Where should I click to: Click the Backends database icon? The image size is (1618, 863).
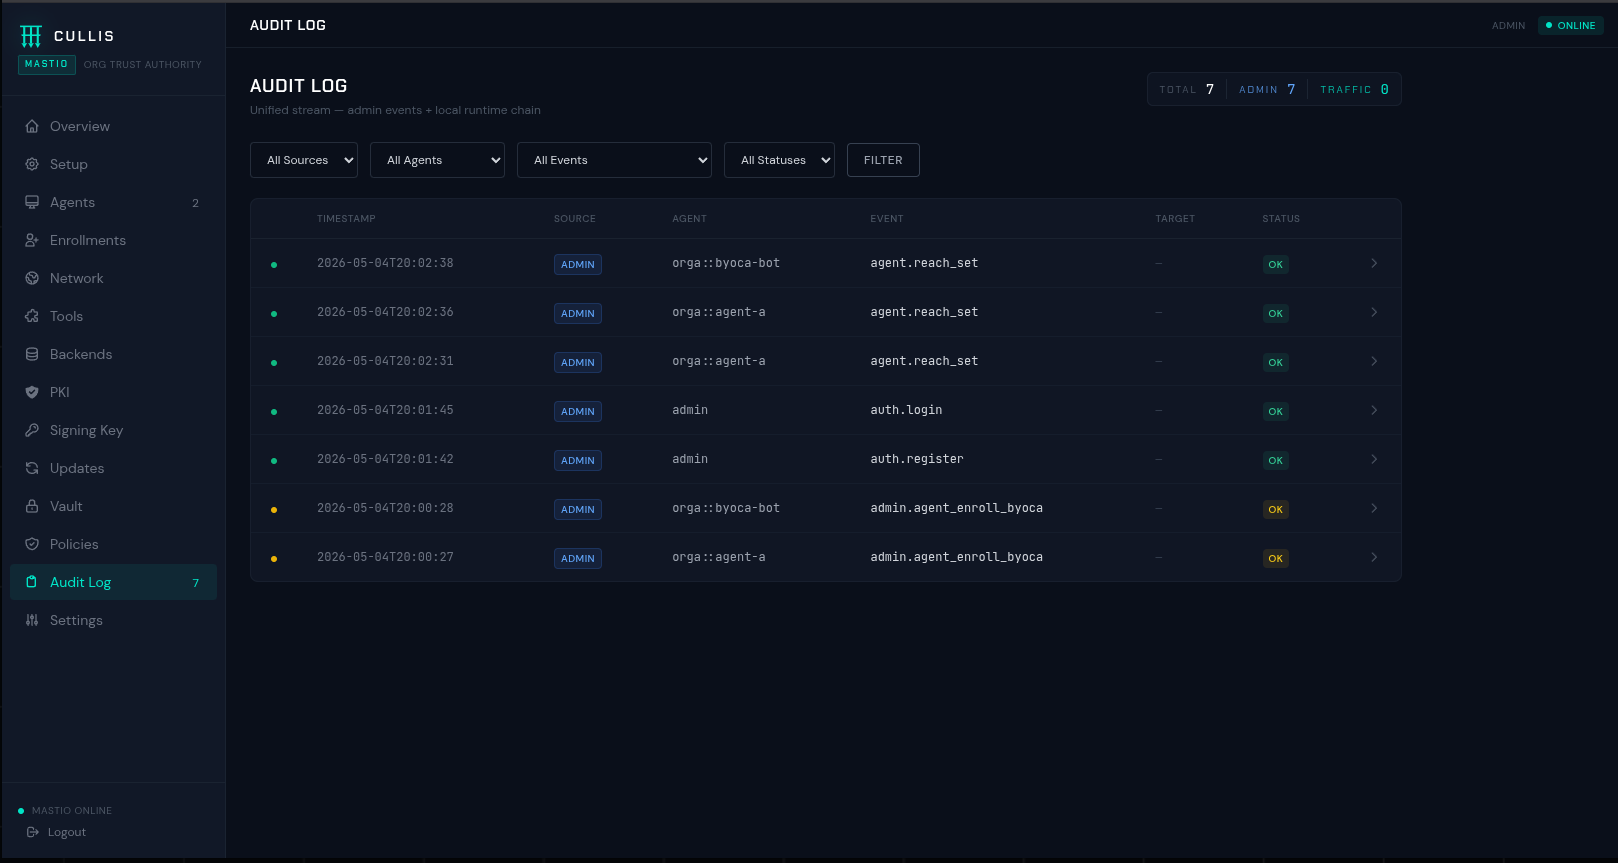(32, 354)
